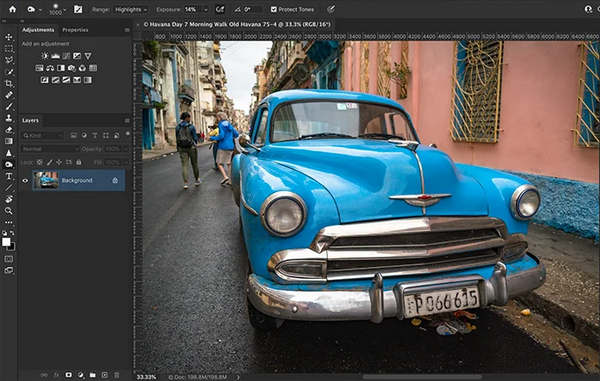
Task: Open the Layers panel menu
Action: point(127,120)
